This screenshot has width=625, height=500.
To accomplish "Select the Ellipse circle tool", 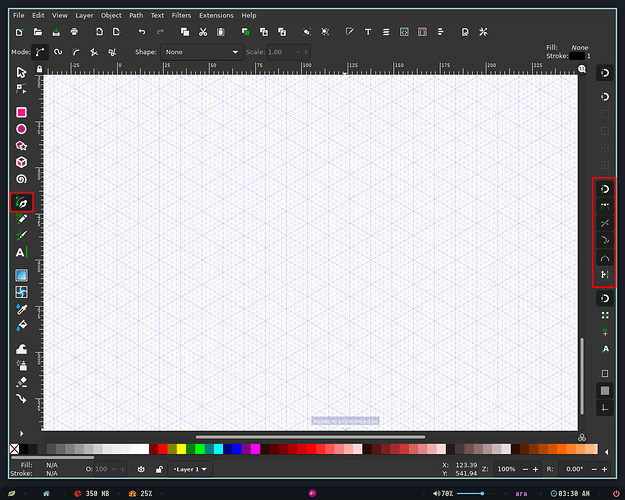I will tap(22, 129).
